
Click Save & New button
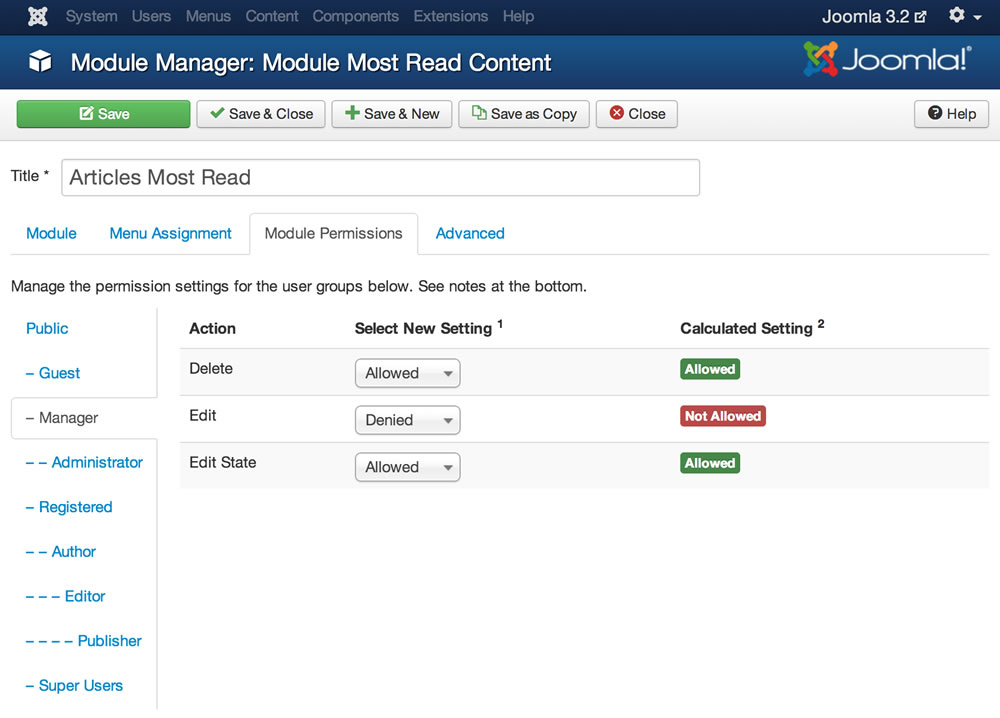tap(392, 114)
